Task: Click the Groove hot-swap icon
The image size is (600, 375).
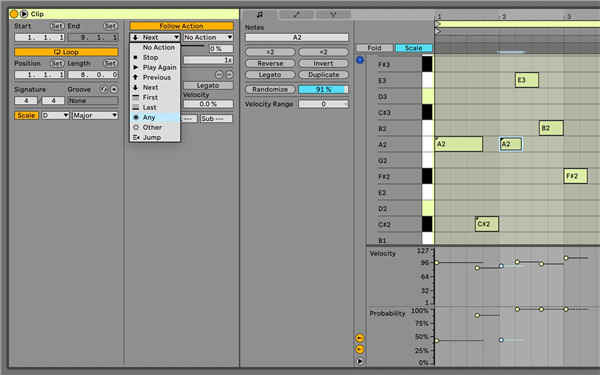Action: pyautogui.click(x=104, y=89)
